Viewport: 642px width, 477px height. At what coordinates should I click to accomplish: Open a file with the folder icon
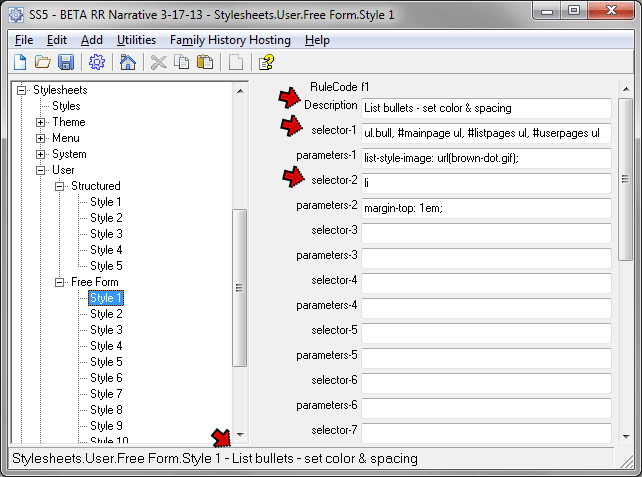[43, 63]
